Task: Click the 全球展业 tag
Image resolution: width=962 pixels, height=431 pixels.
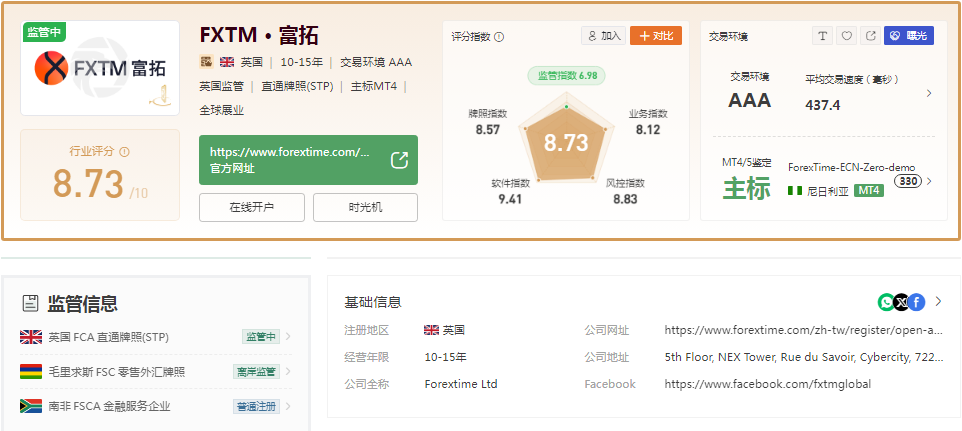Action: coord(221,110)
